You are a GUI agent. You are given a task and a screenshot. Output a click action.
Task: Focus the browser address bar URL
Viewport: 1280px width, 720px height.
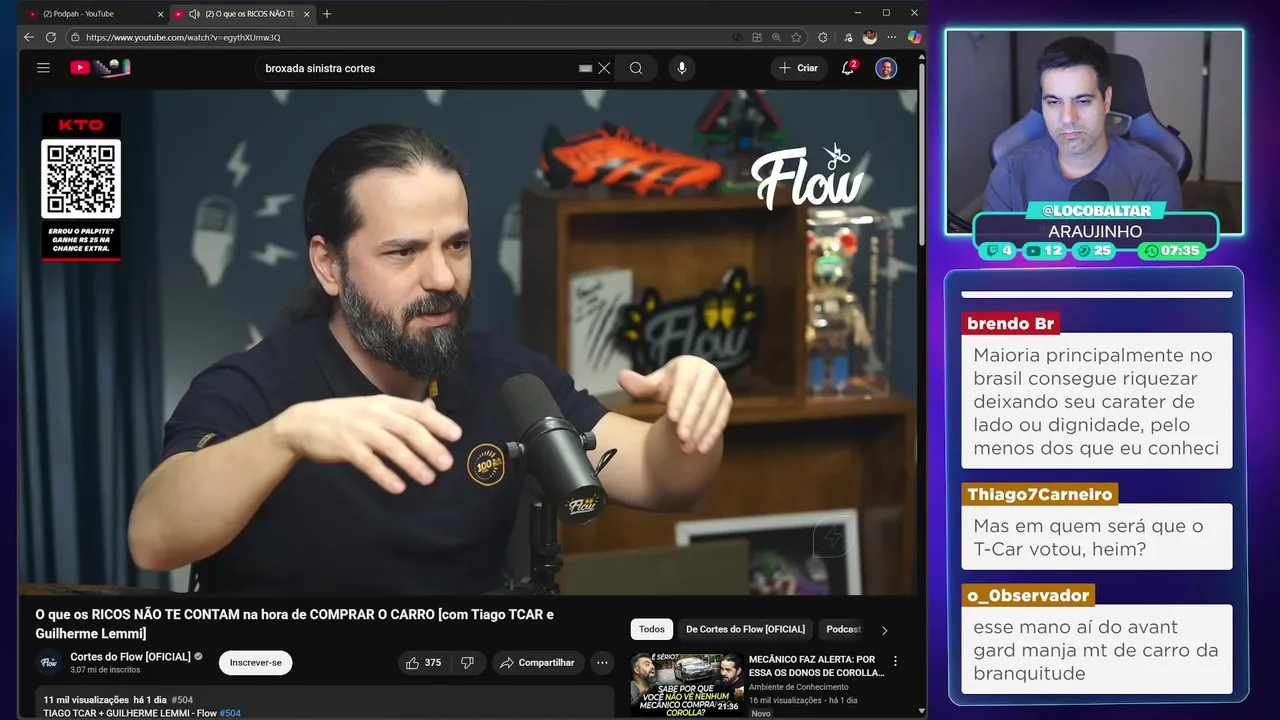pos(183,37)
